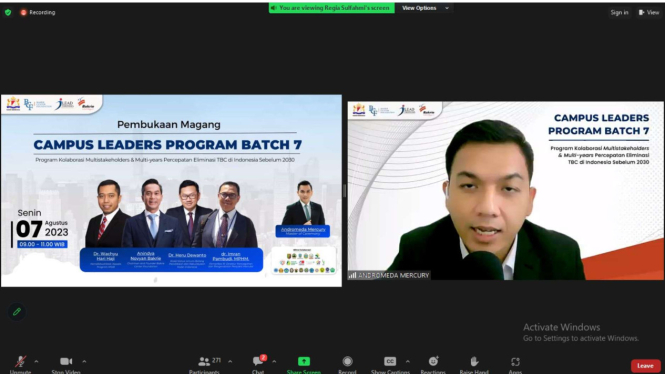
Task: Unmute the microphone
Action: (x=20, y=364)
